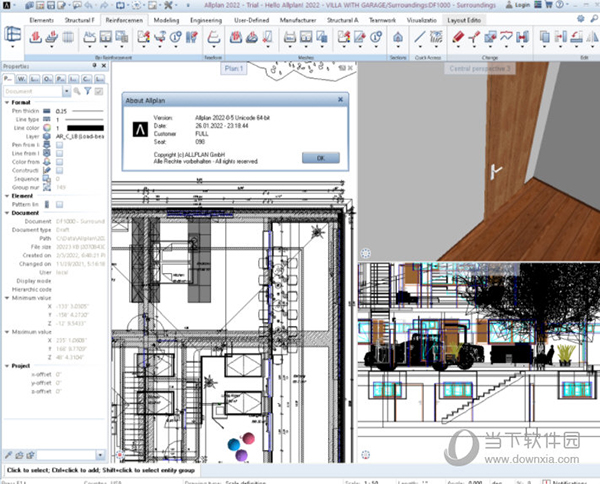The width and height of the screenshot is (600, 484).
Task: Enable the Construction line checkbox
Action: [x=60, y=170]
